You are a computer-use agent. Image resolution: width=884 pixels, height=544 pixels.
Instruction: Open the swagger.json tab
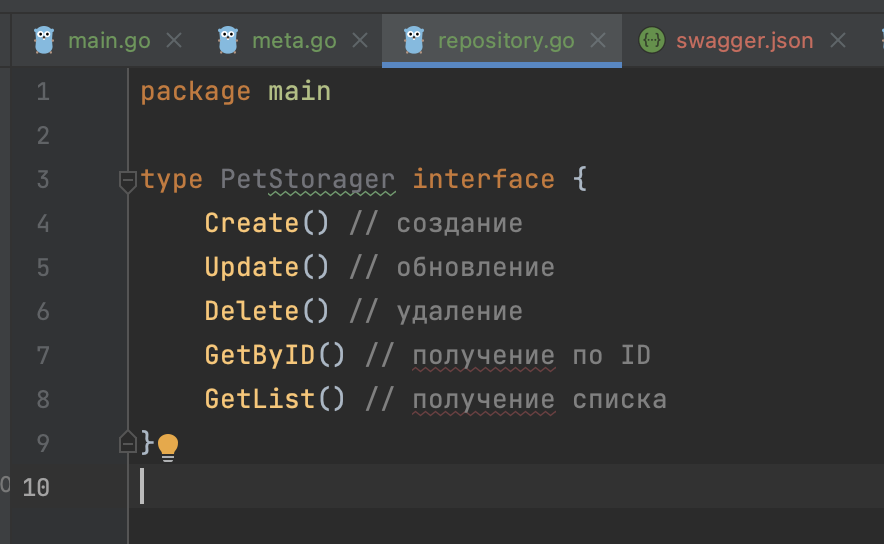(x=744, y=41)
